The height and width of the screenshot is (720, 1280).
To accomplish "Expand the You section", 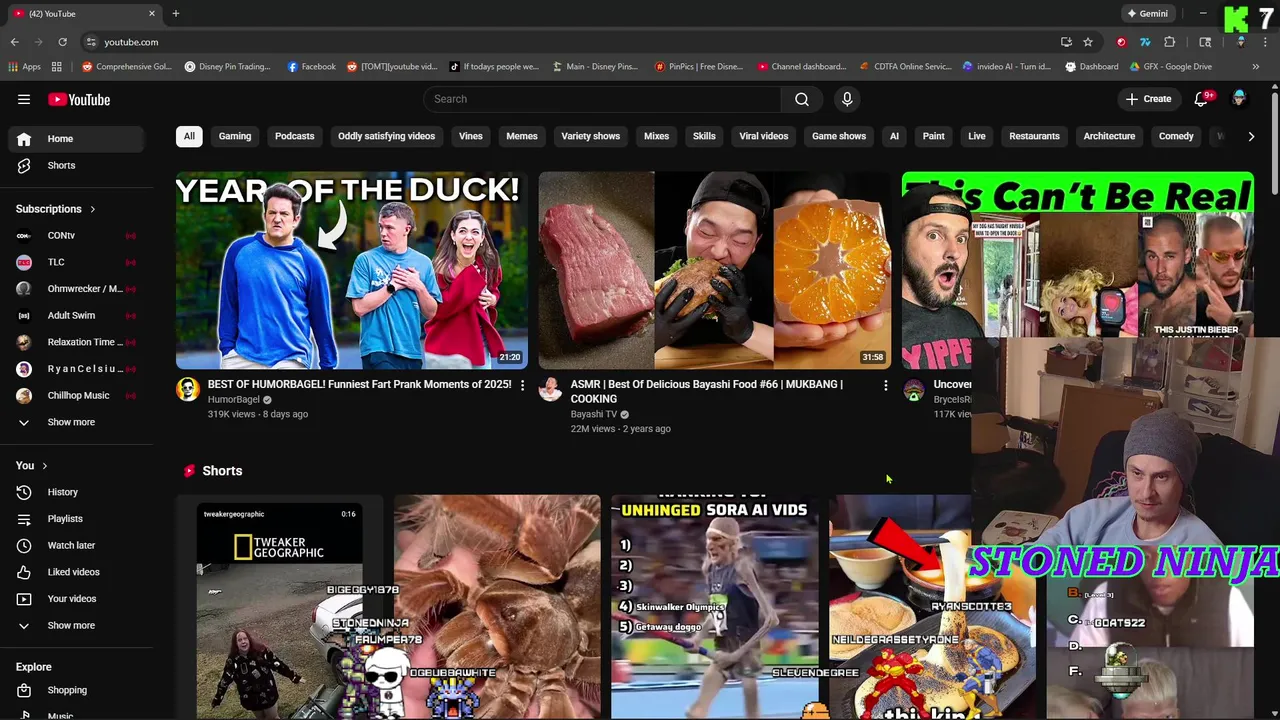I will point(32,465).
